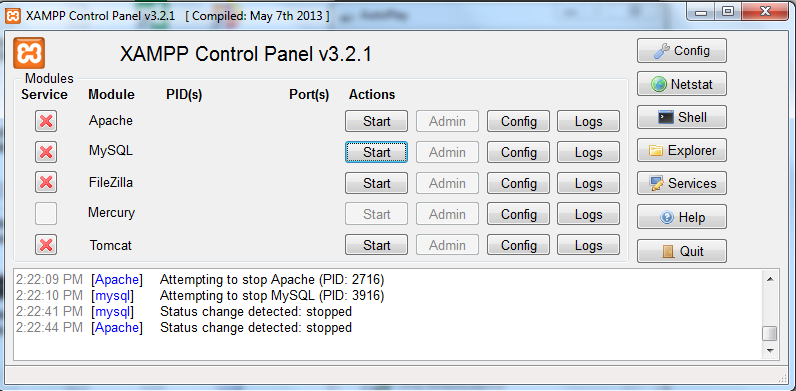Open the Shell terminal icon button
The image size is (796, 391).
pyautogui.click(x=682, y=117)
